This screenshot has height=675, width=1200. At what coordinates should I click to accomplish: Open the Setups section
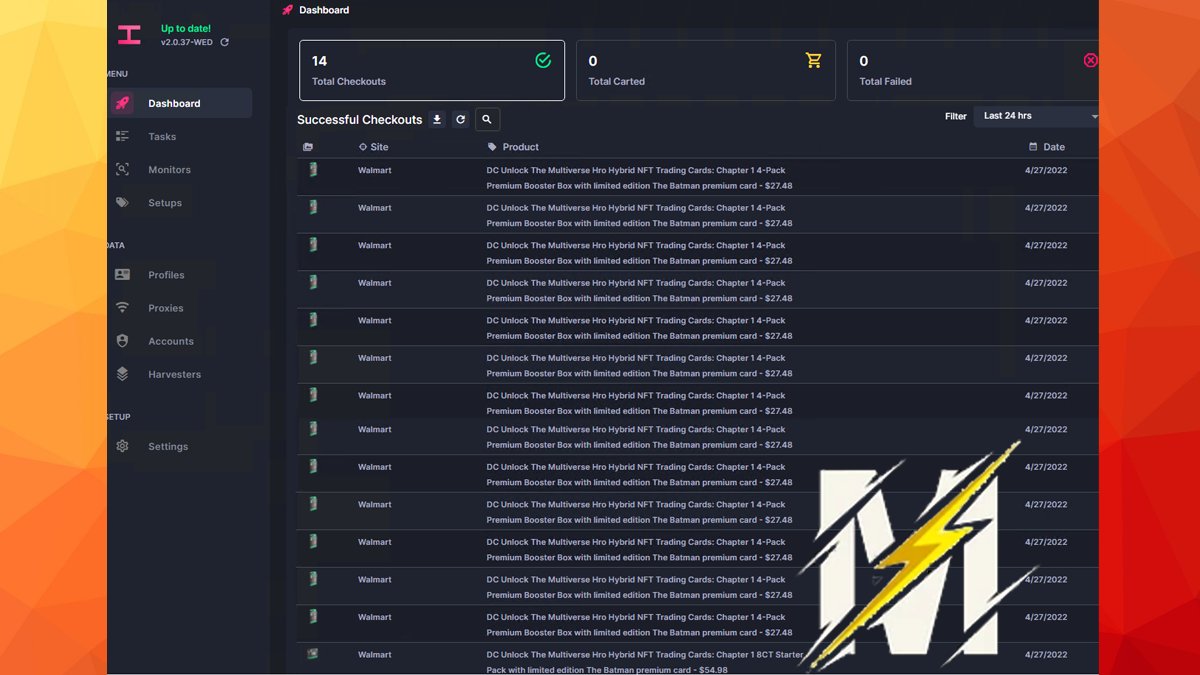point(165,203)
